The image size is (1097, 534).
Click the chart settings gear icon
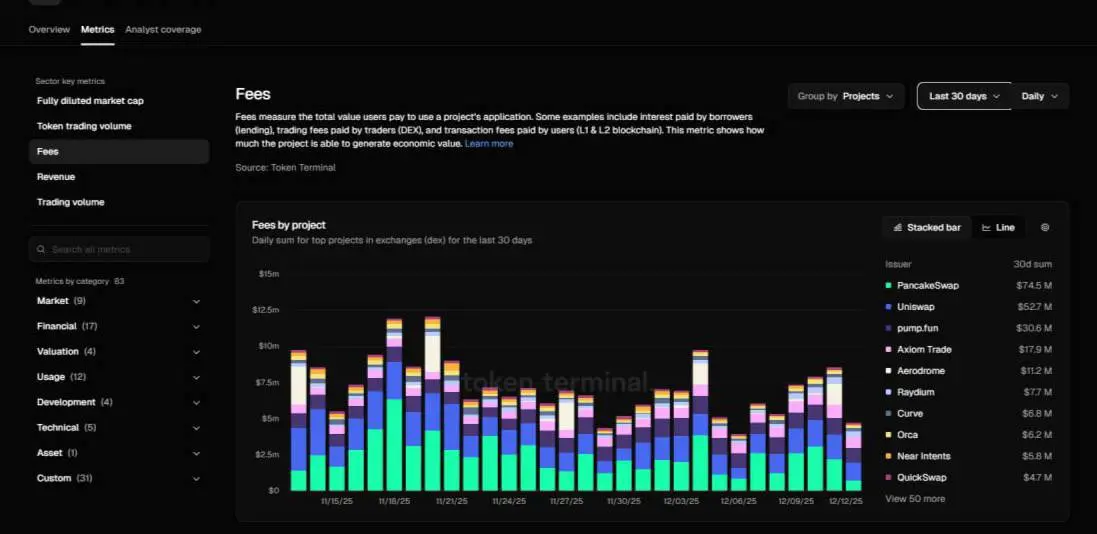pos(1045,227)
